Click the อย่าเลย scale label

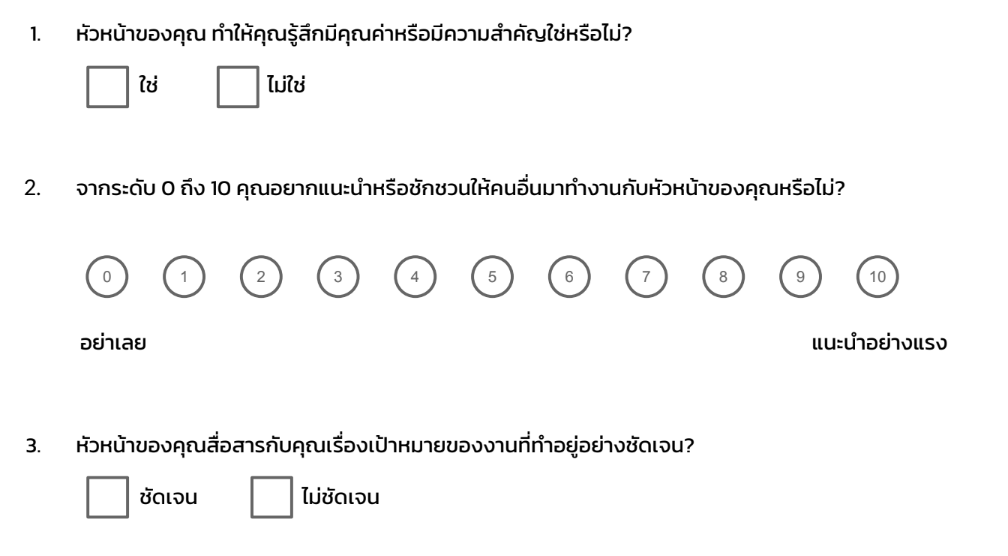[113, 342]
